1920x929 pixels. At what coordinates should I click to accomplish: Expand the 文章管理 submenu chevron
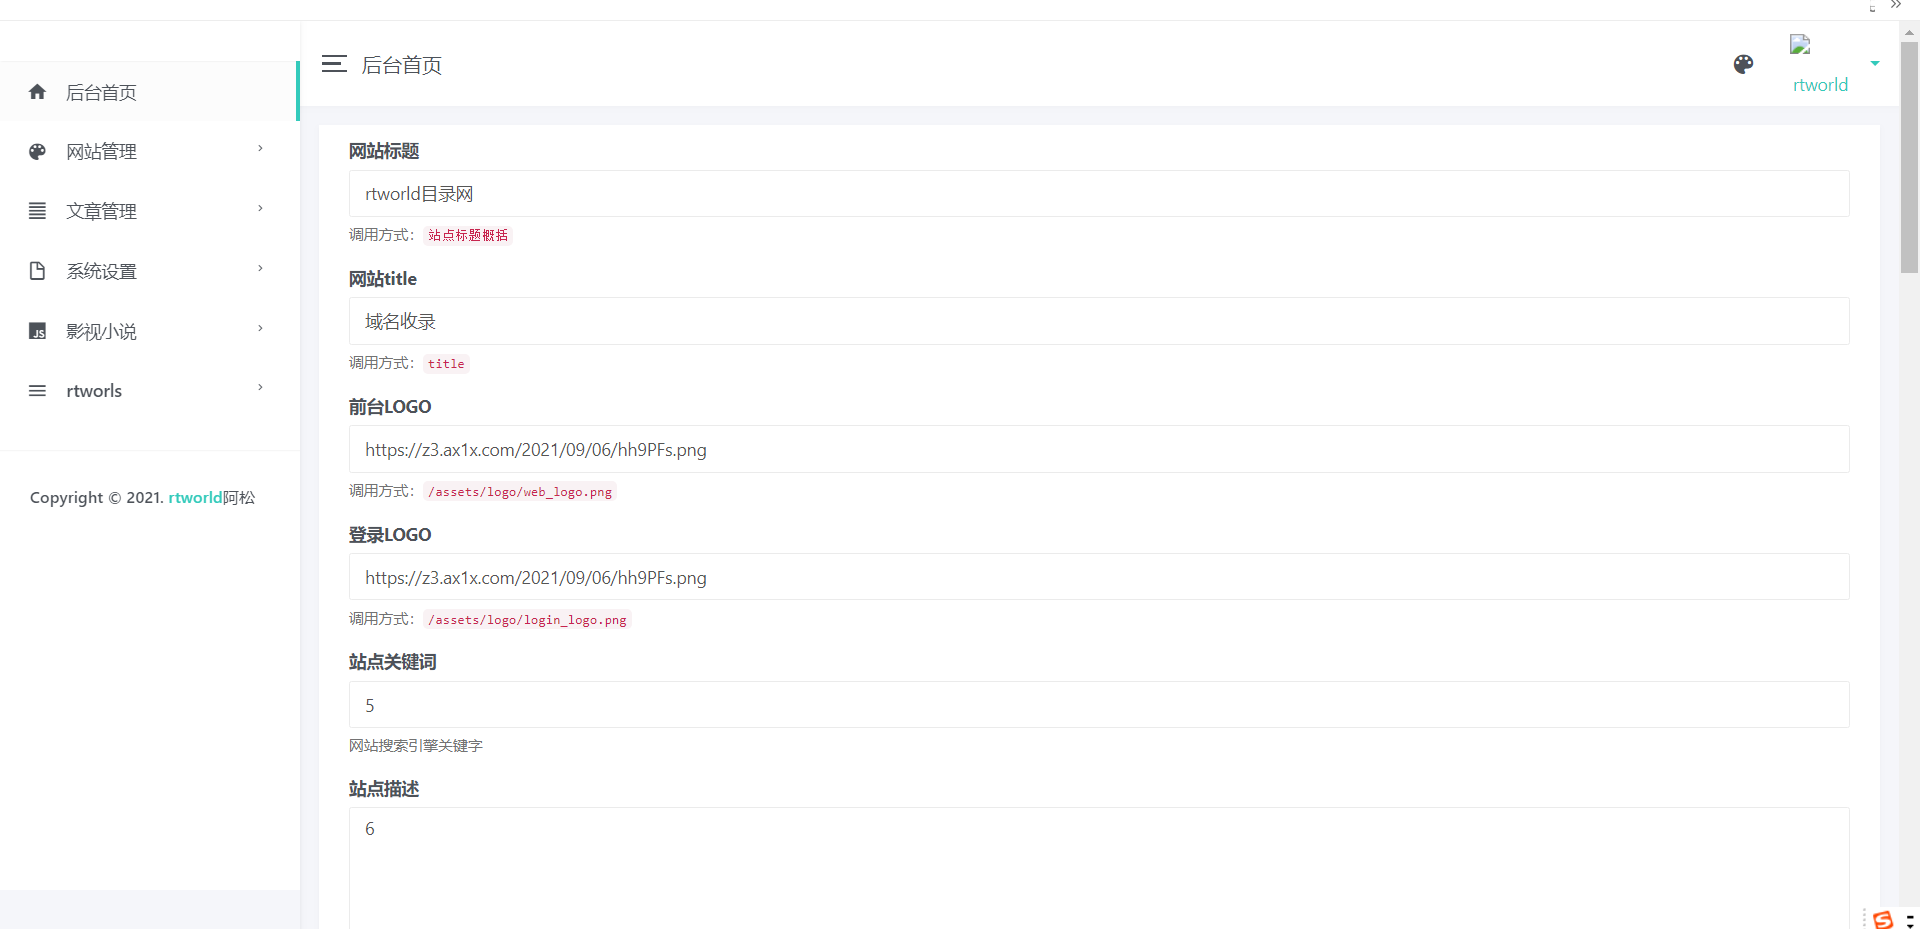[x=260, y=209]
